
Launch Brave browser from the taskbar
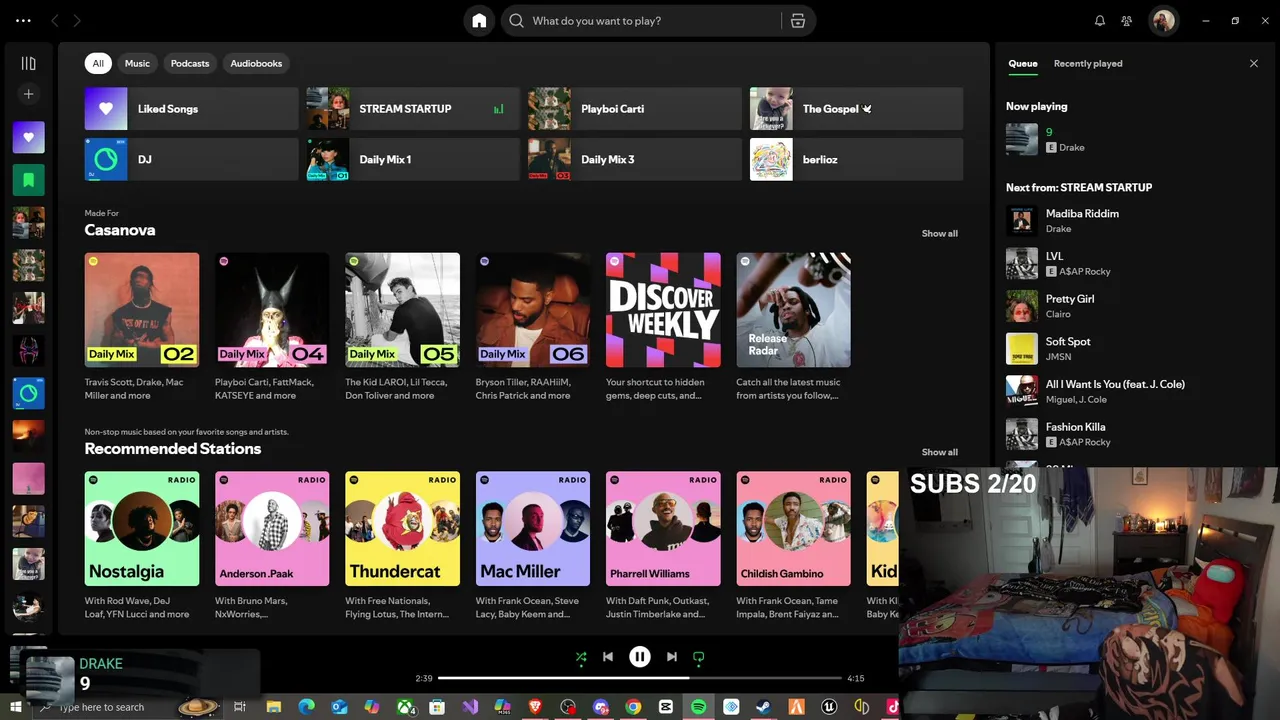[535, 707]
